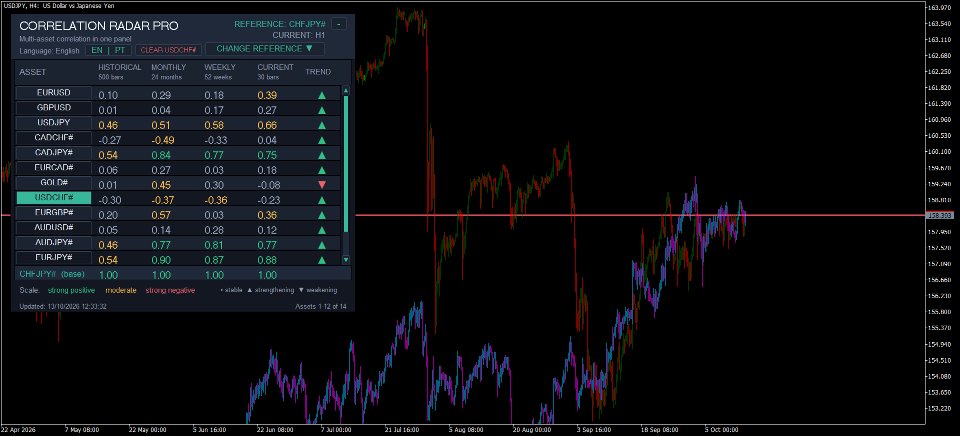Click the Updated timestamp text

[x=63, y=306]
